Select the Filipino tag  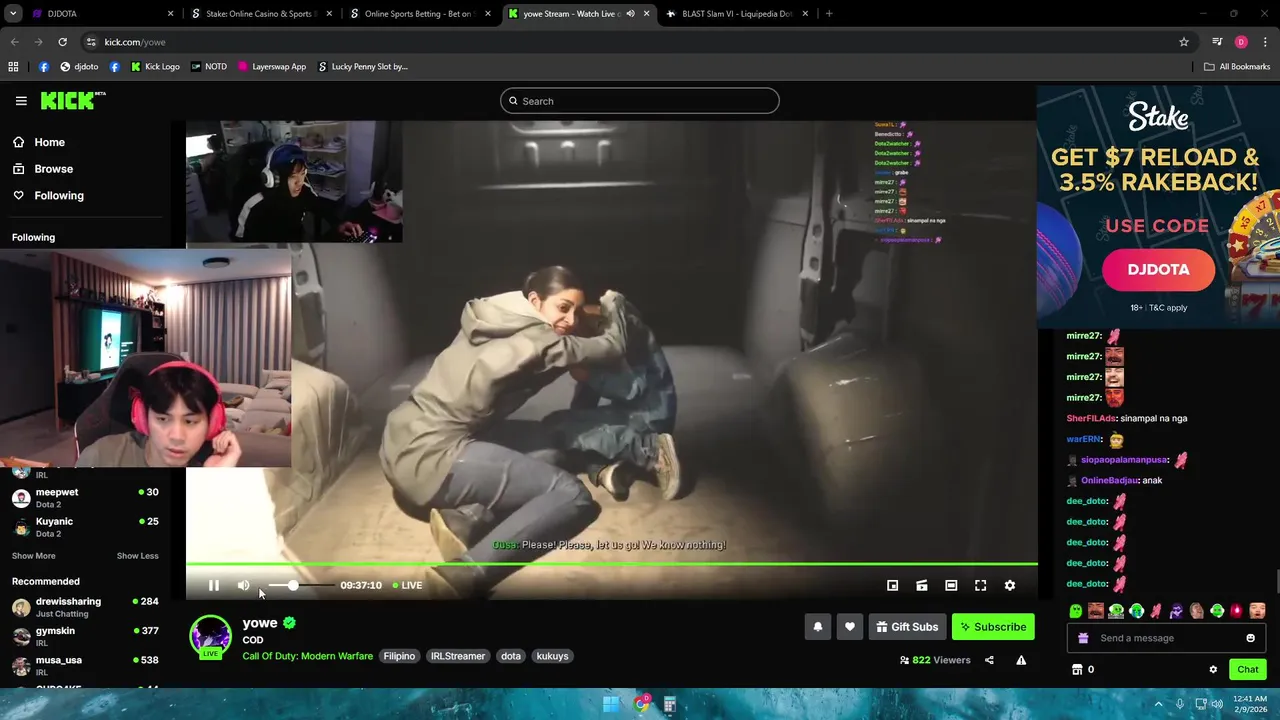(399, 656)
